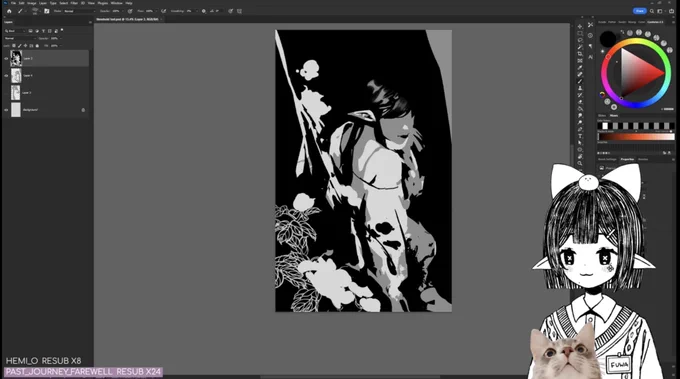The width and height of the screenshot is (680, 379).
Task: Open the Window menu
Action: pyautogui.click(x=117, y=3)
